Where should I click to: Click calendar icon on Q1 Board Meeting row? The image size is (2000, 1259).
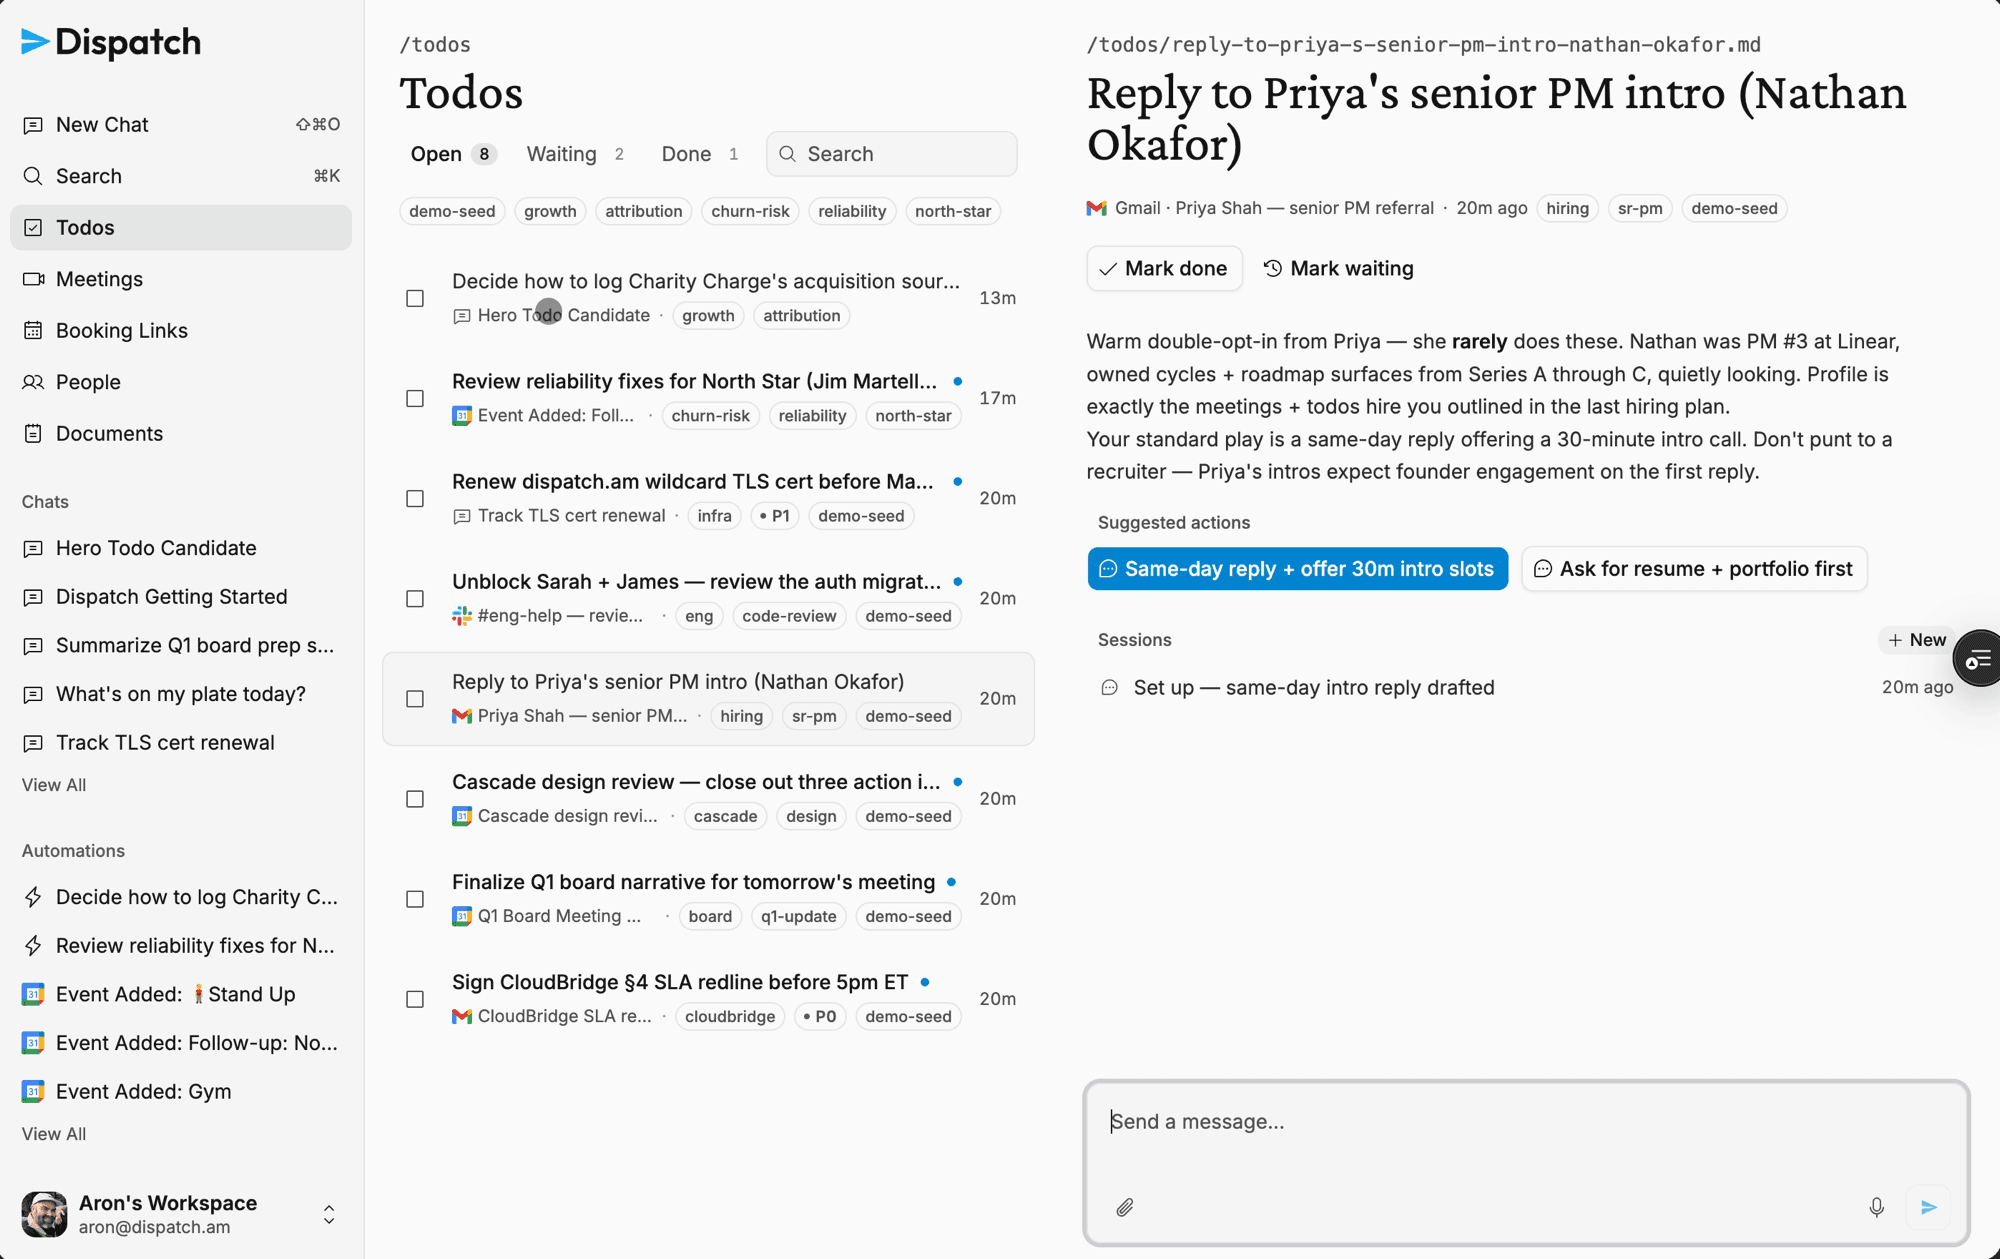point(461,916)
